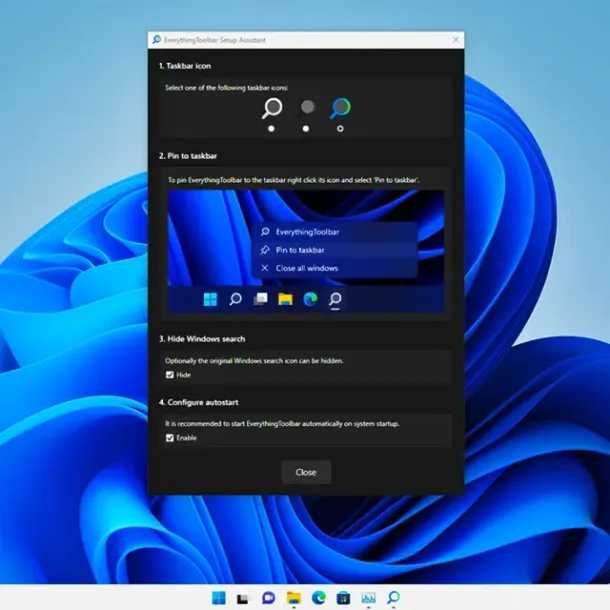Image resolution: width=610 pixels, height=610 pixels.
Task: Click the pin-to-taskbar illustration image
Action: tap(306, 251)
